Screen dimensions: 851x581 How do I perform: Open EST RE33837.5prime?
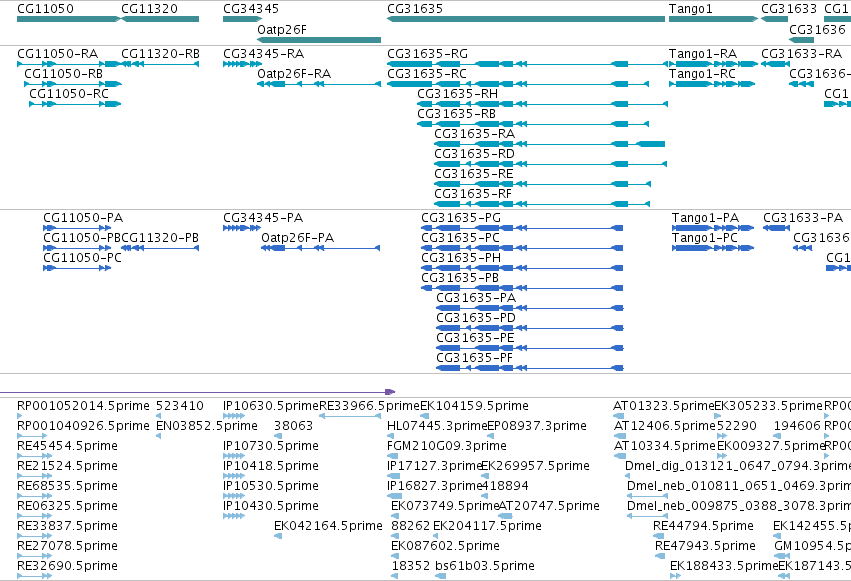click(x=67, y=527)
